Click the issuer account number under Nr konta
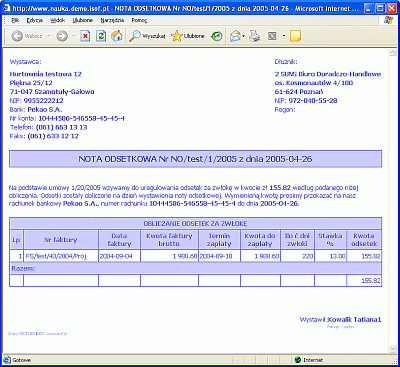Screen dimensions: 400x367 pos(82,118)
